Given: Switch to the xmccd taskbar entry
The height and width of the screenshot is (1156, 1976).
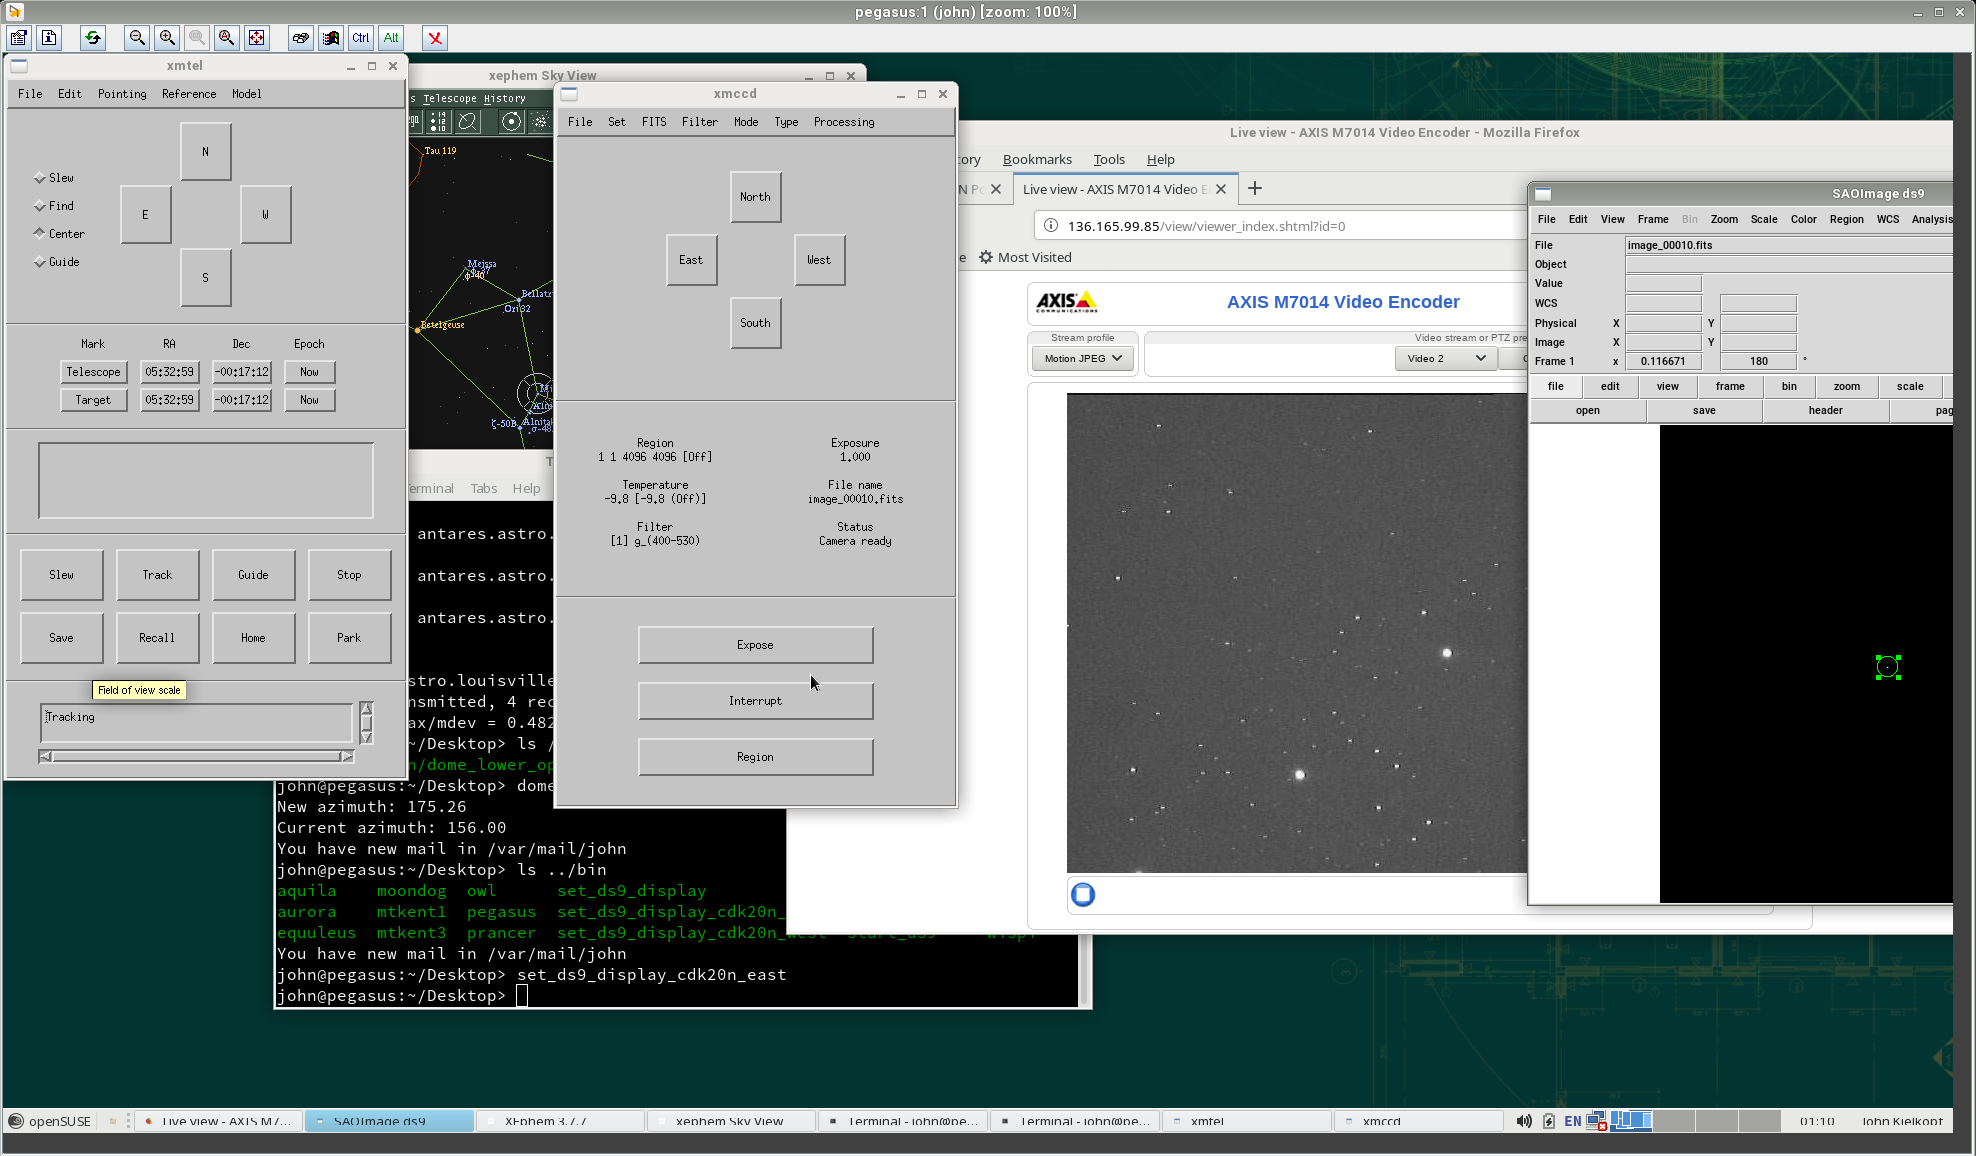Looking at the screenshot, I should click(x=1416, y=1121).
